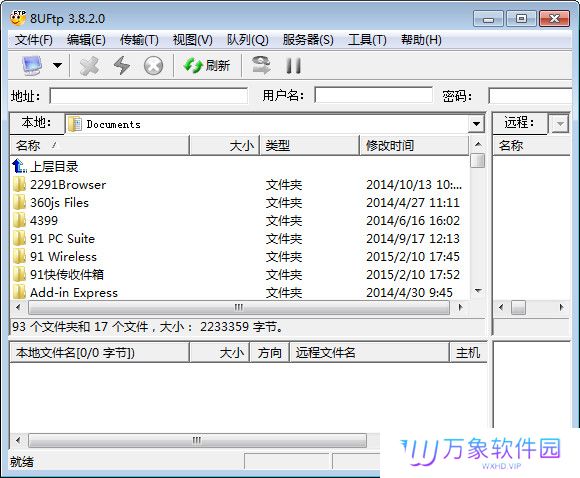Click local list scroll down arrow

(478, 291)
